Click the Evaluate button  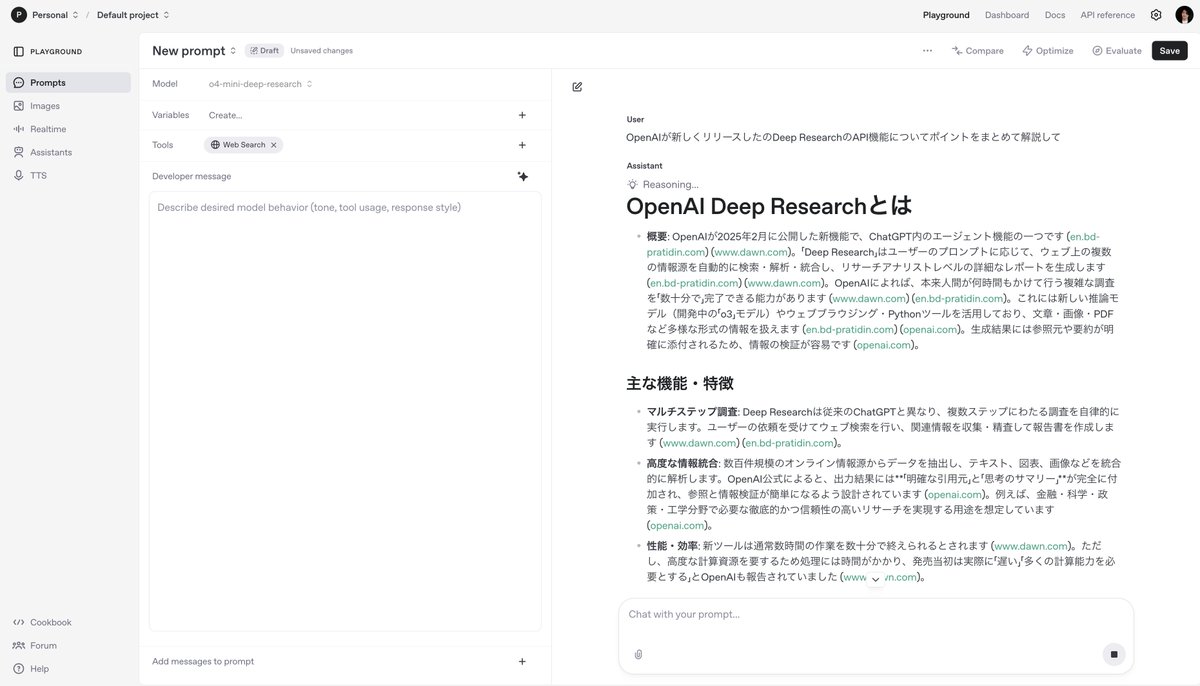click(x=1117, y=50)
